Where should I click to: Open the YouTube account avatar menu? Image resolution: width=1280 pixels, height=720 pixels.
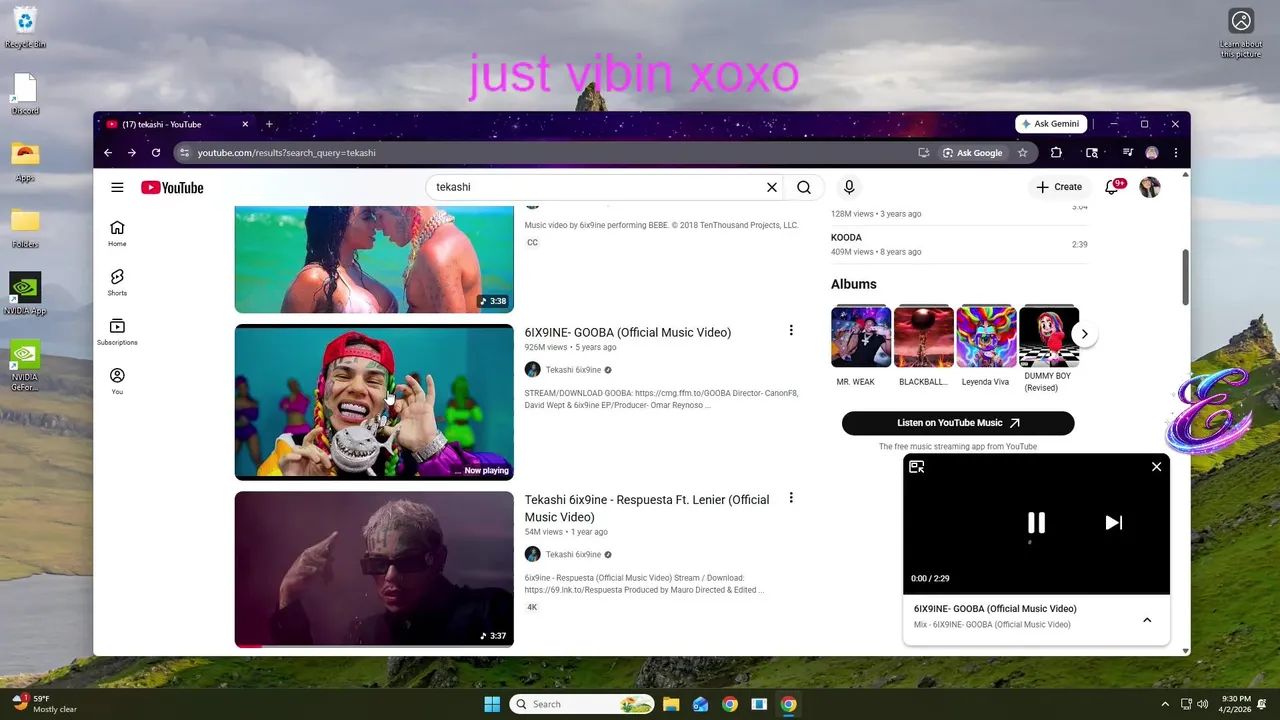point(1150,187)
